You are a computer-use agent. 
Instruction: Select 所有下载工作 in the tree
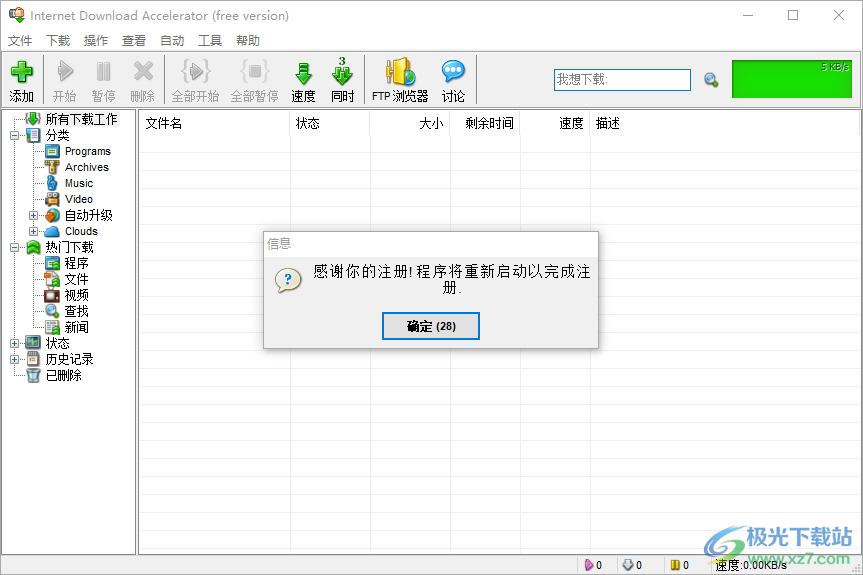81,119
